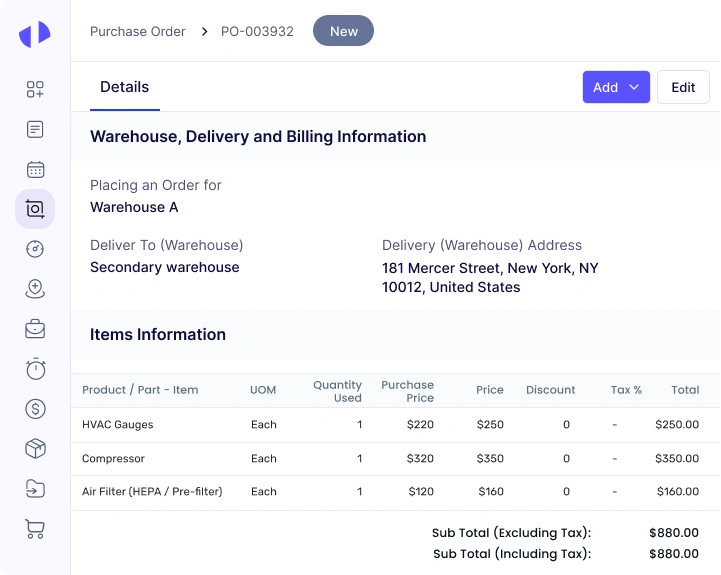Click the purple app logo in sidebar
This screenshot has height=575, width=721.
click(34, 34)
